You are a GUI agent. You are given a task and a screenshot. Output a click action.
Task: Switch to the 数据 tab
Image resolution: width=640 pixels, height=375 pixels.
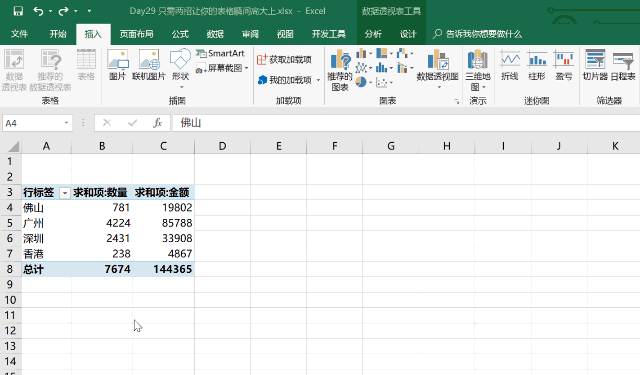215,34
